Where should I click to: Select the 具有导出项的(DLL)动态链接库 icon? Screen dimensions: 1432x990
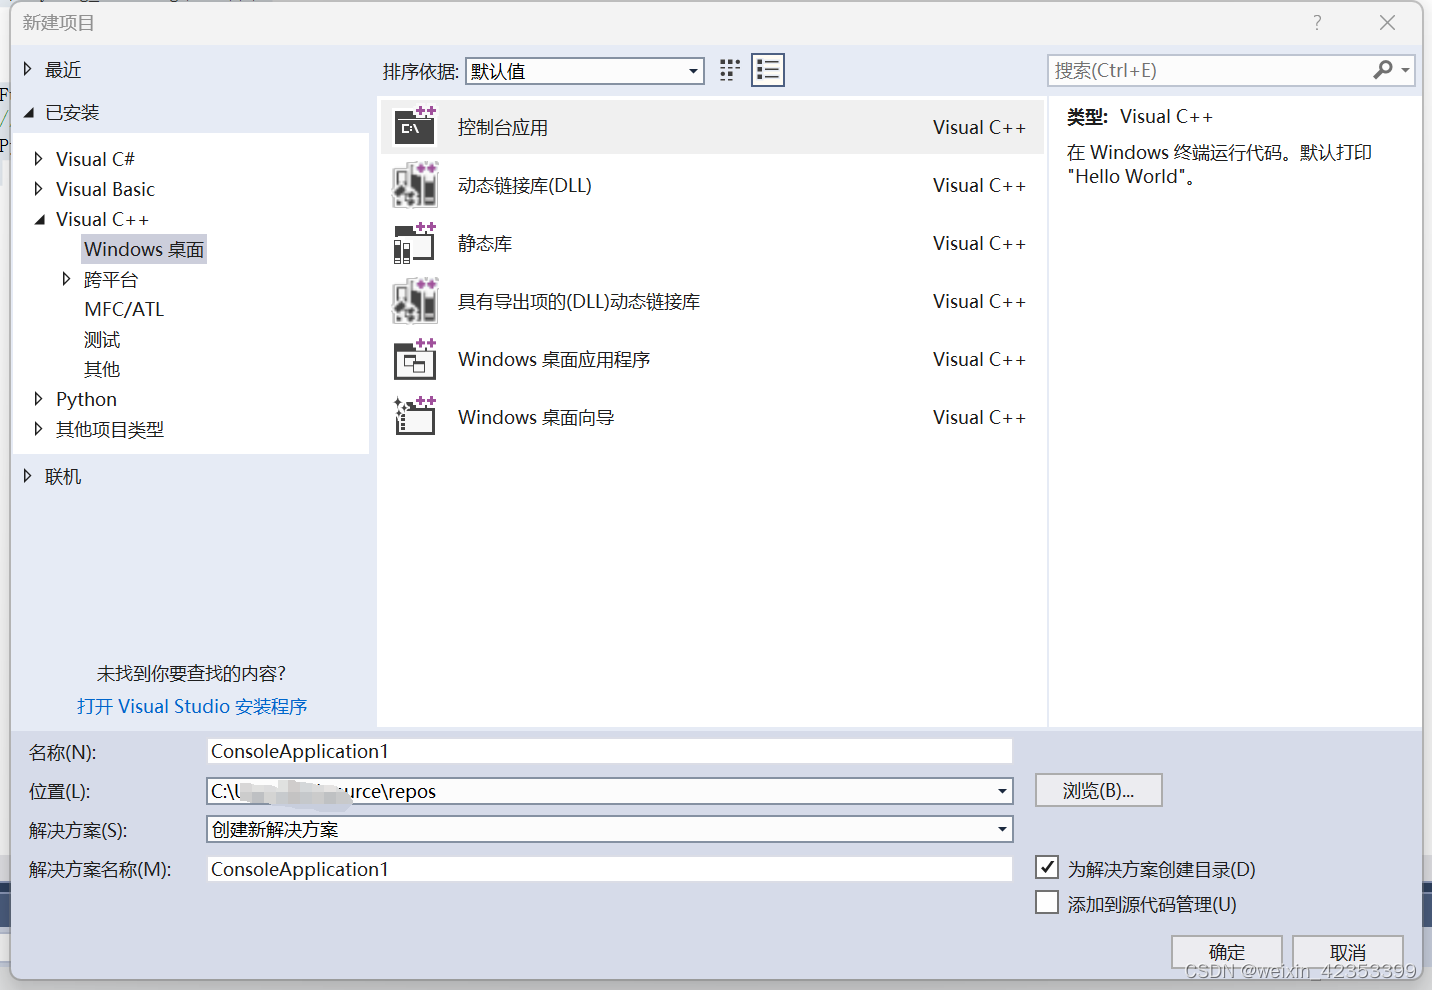click(415, 301)
